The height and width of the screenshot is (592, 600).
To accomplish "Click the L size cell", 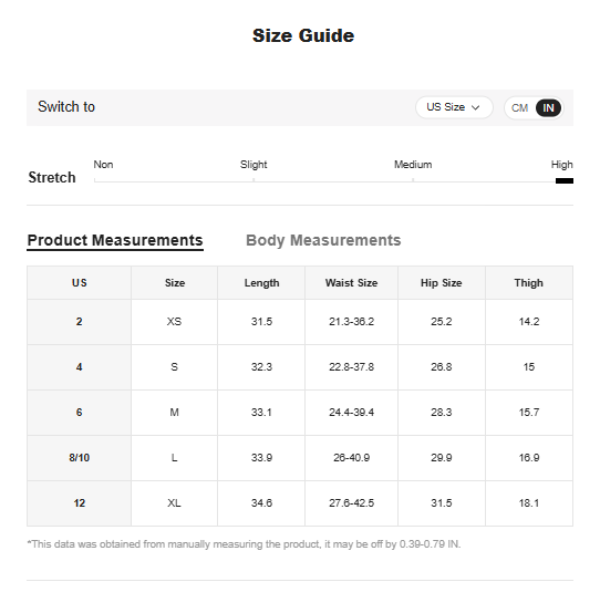I will (x=174, y=458).
